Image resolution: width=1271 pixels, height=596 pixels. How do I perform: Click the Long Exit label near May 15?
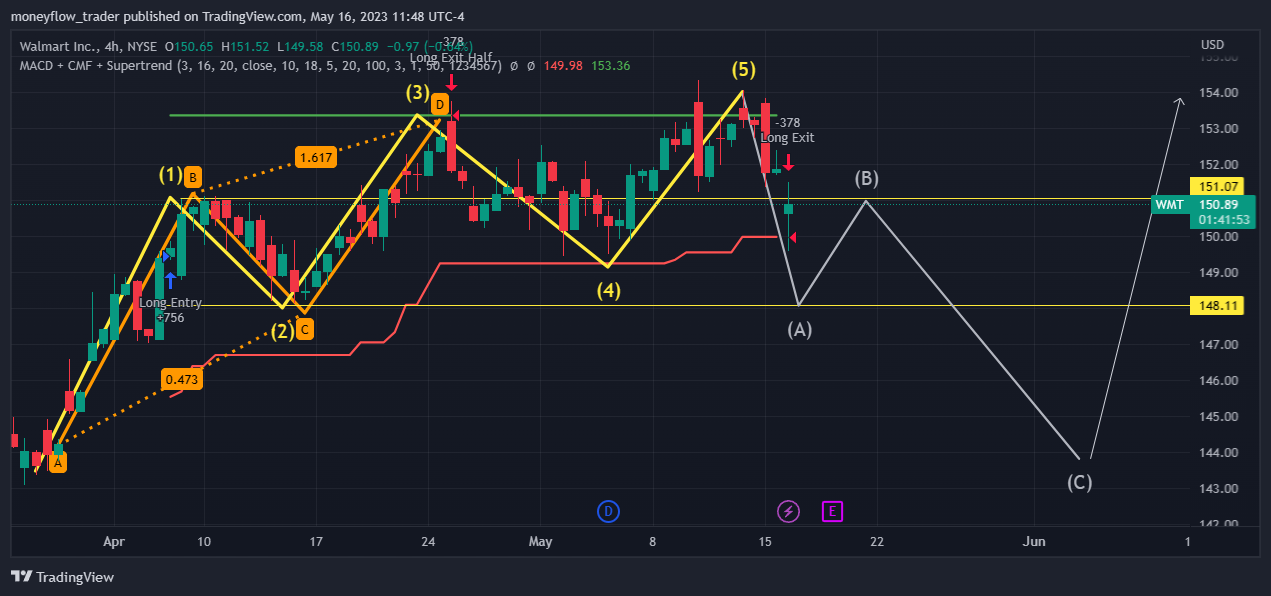coord(787,138)
